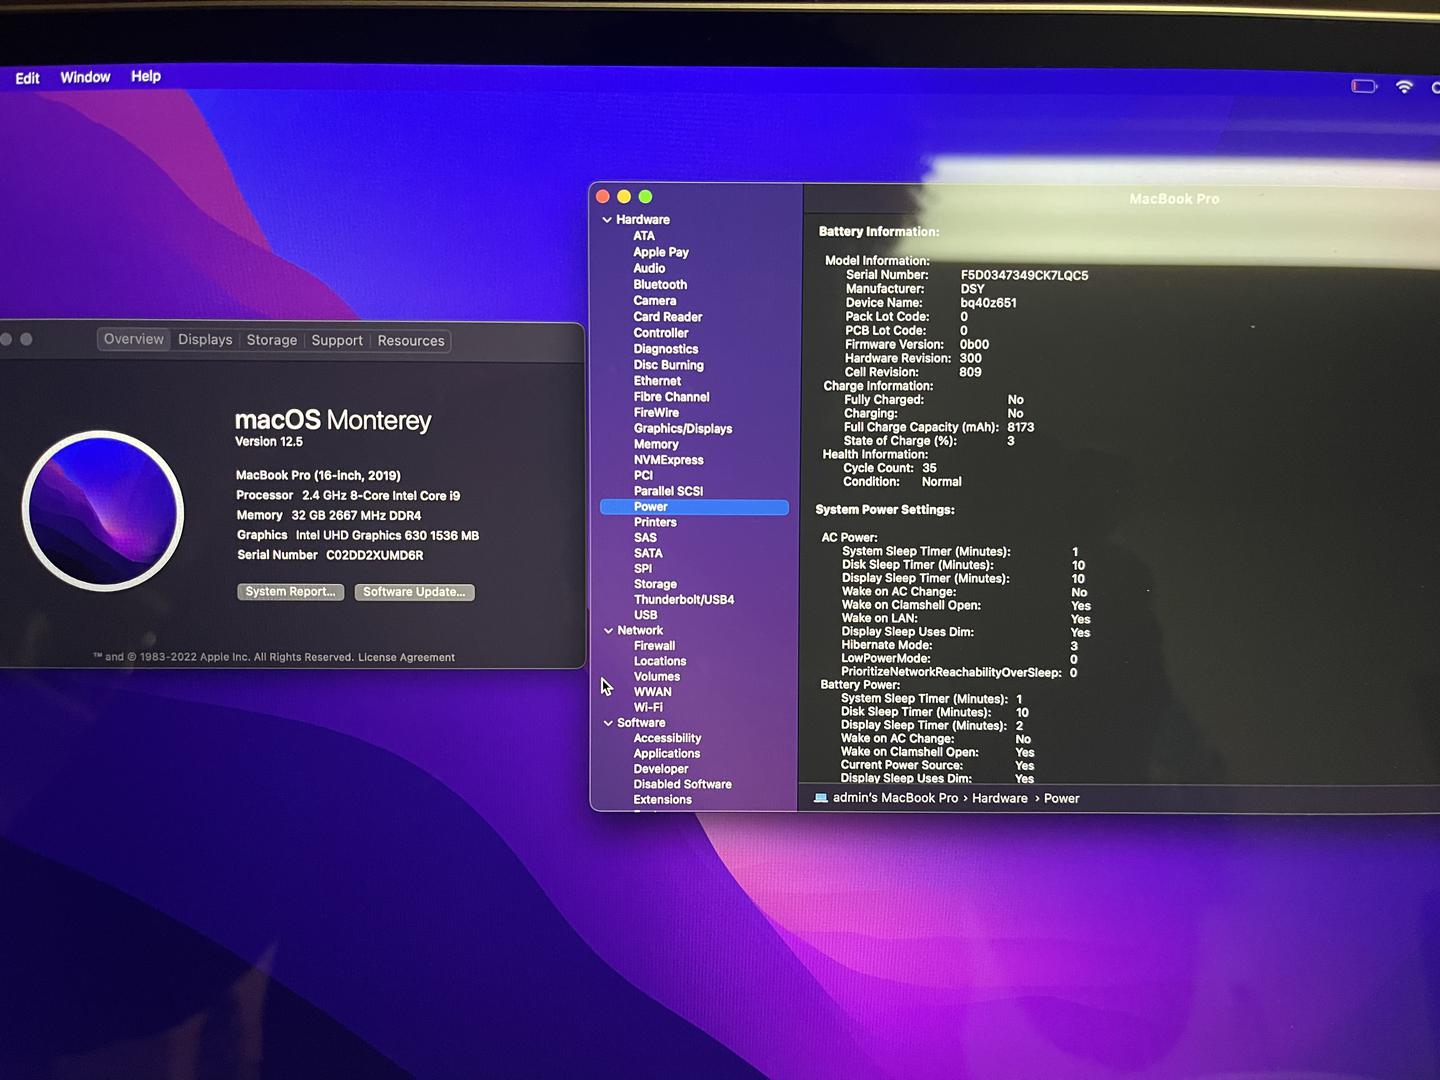Click the battery serial number F5D0347349CK7LQC5
Viewport: 1440px width, 1080px height.
point(1024,275)
